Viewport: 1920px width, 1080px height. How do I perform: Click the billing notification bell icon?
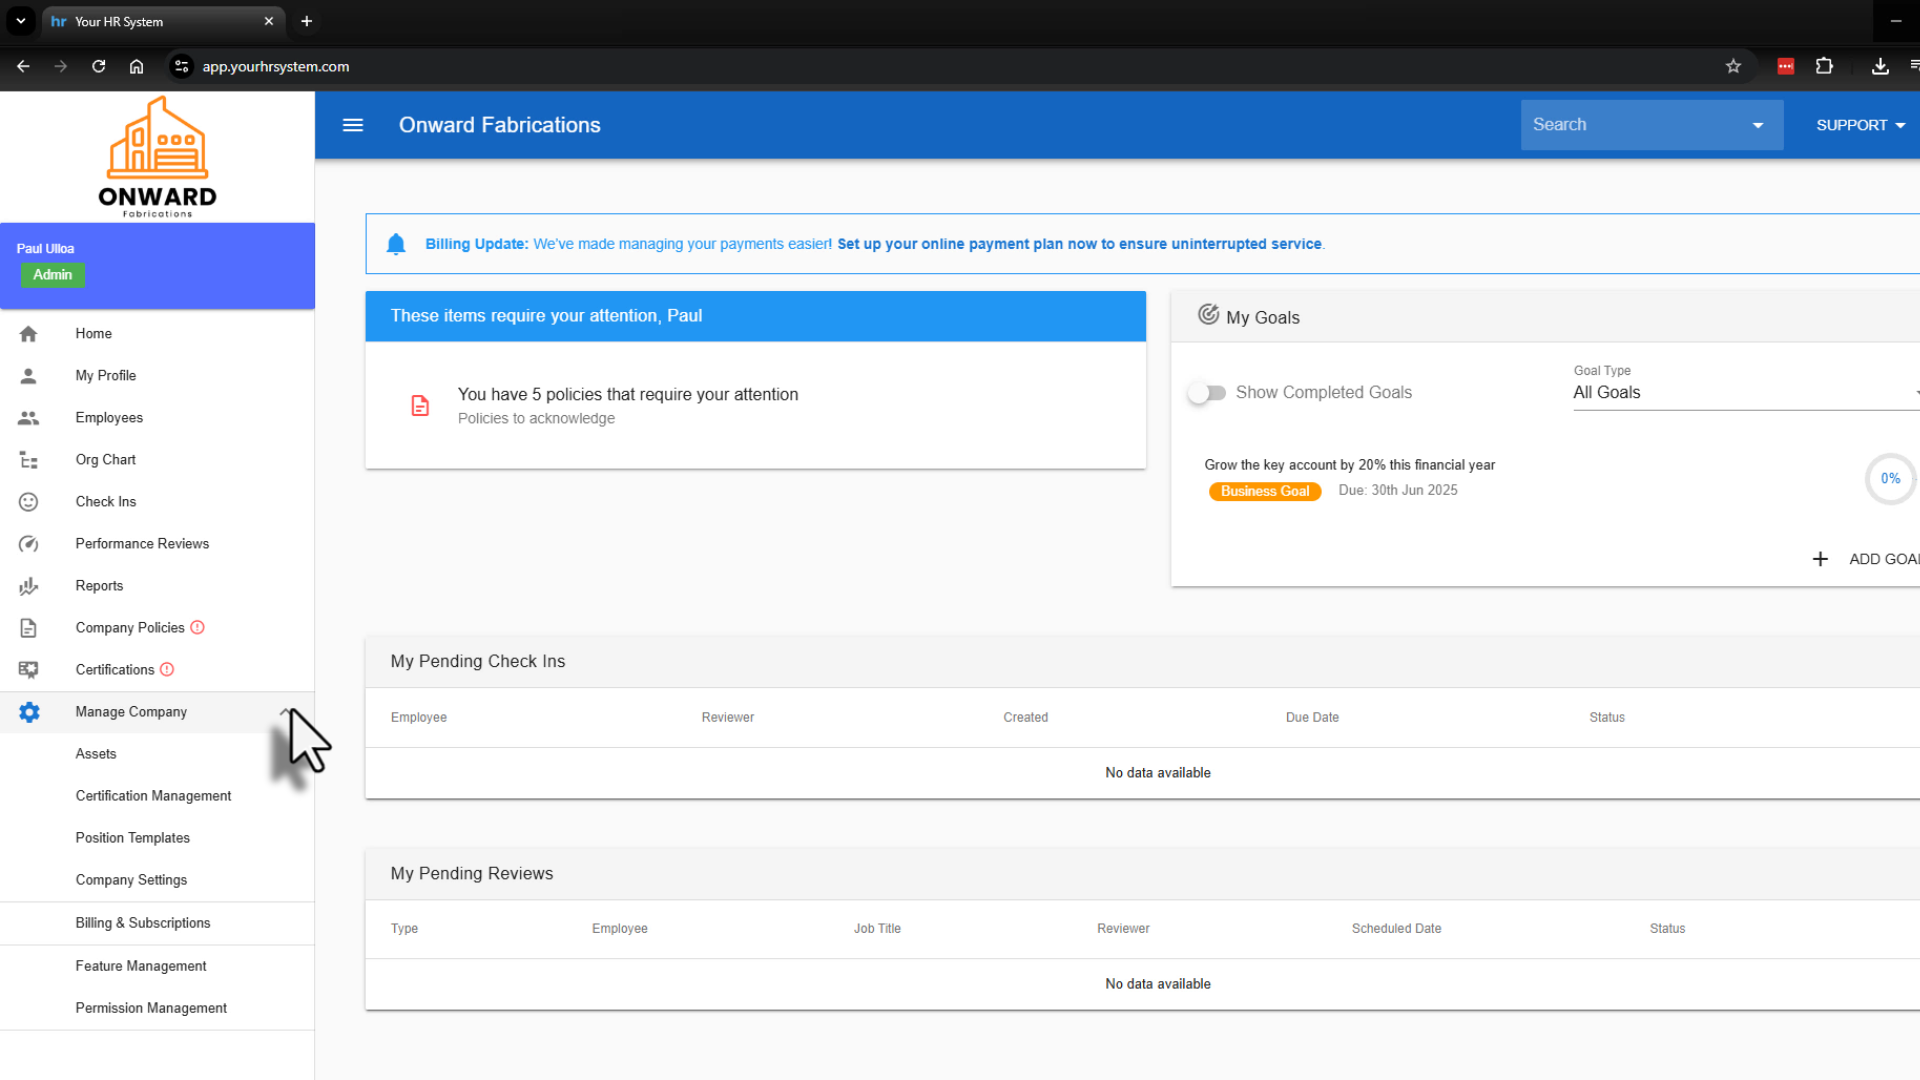tap(396, 244)
